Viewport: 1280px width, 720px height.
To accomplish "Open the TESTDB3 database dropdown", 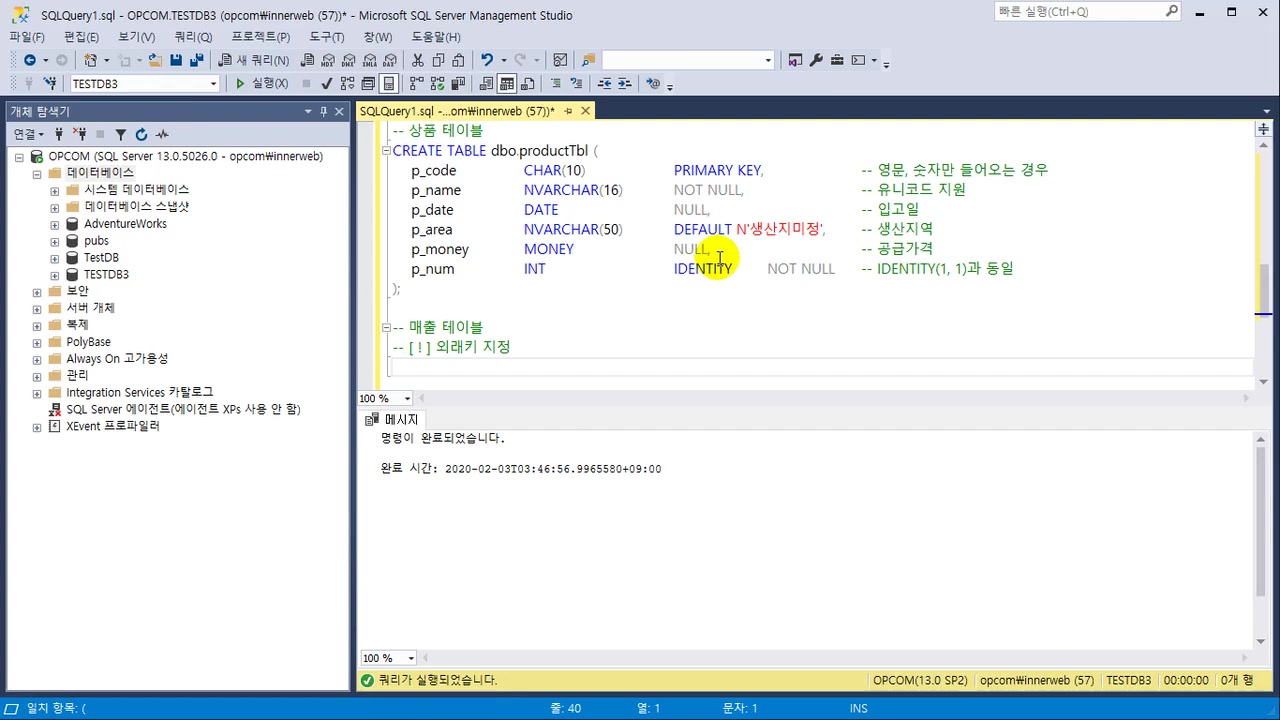I will [213, 84].
